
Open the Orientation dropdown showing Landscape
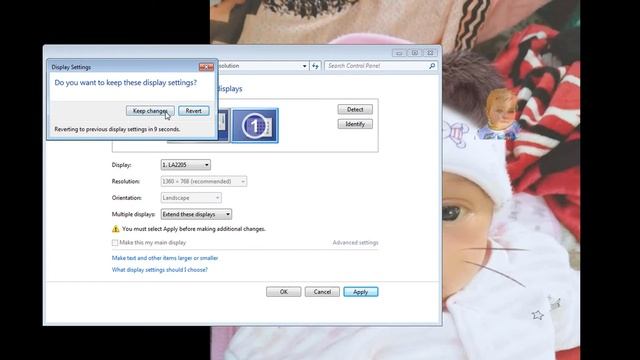(191, 198)
